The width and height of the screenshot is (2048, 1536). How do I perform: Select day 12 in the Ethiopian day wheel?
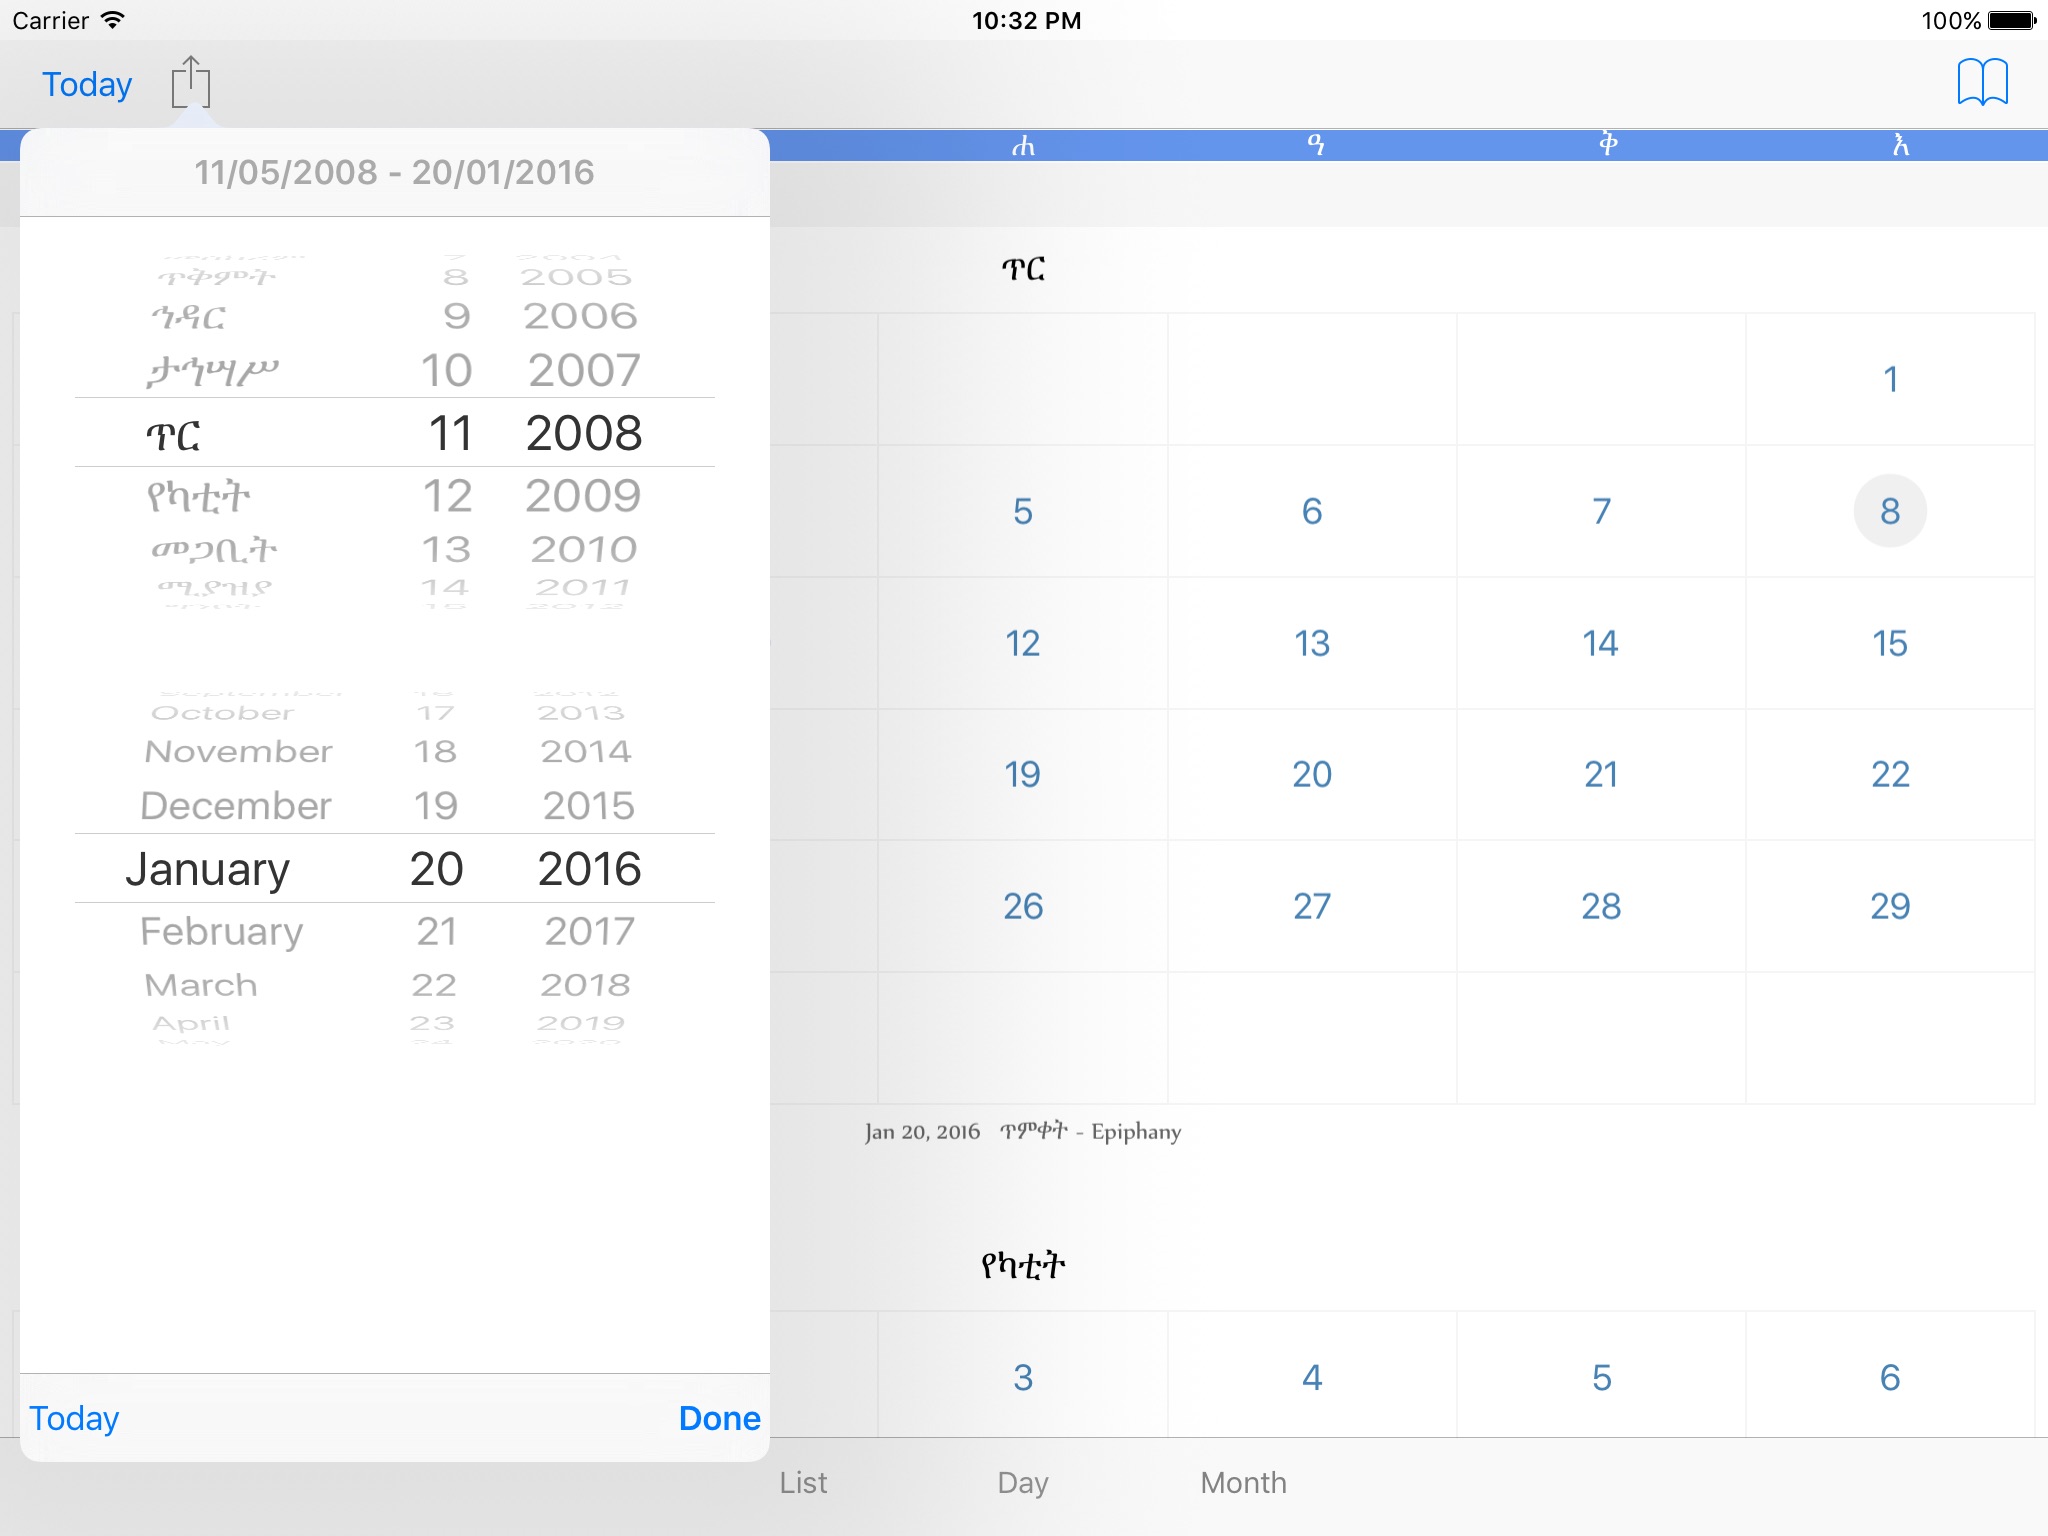pyautogui.click(x=447, y=496)
